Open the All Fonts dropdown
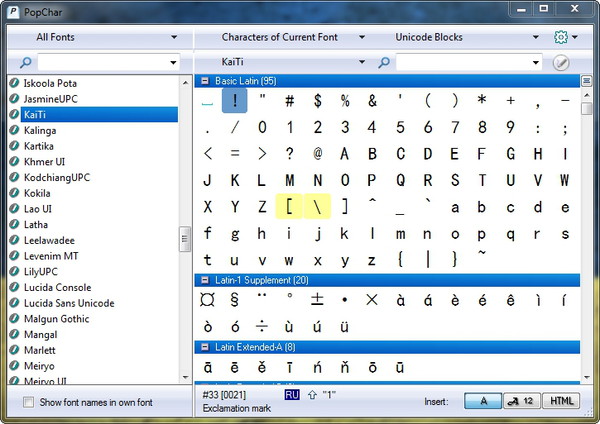The height and width of the screenshot is (424, 600). (x=97, y=37)
